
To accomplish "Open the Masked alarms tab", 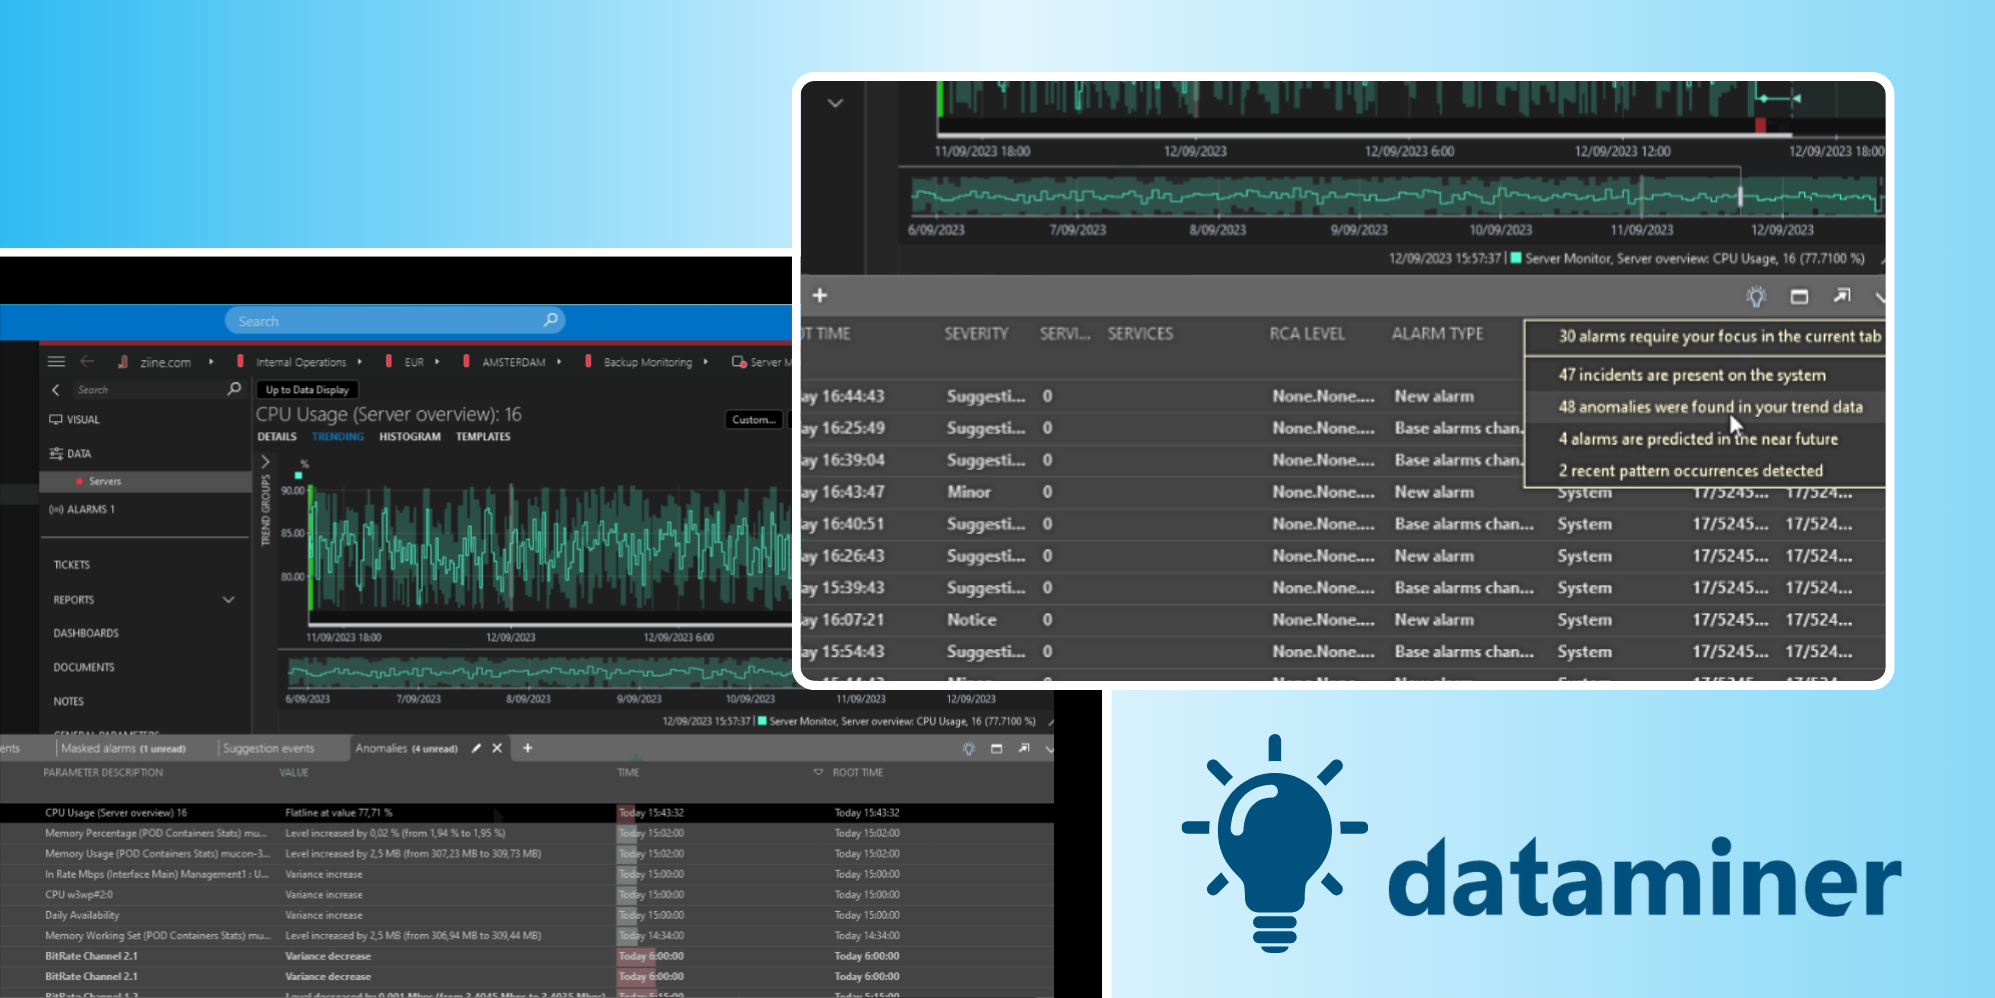I will pyautogui.click(x=123, y=748).
